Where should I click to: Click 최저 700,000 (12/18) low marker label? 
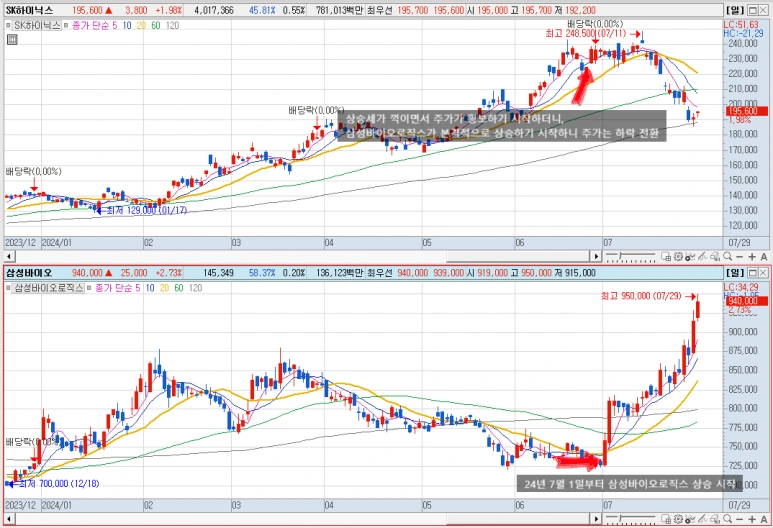[x=59, y=484]
